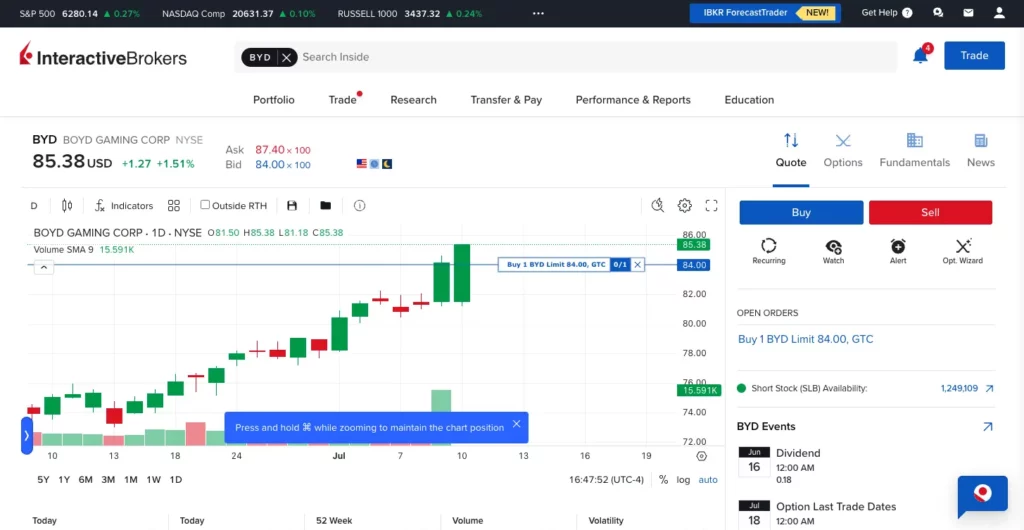This screenshot has height=530, width=1024.
Task: Open the mail envelope icon
Action: (968, 12)
